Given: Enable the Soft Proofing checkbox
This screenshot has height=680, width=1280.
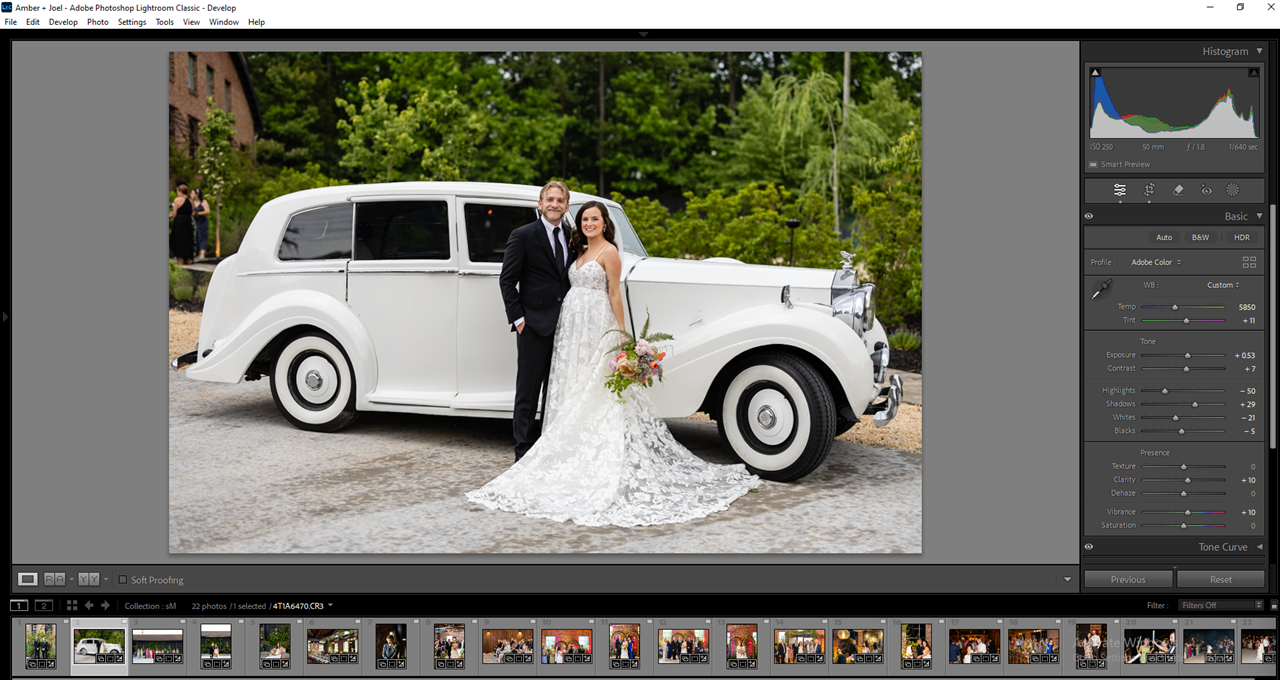Looking at the screenshot, I should click(x=123, y=580).
